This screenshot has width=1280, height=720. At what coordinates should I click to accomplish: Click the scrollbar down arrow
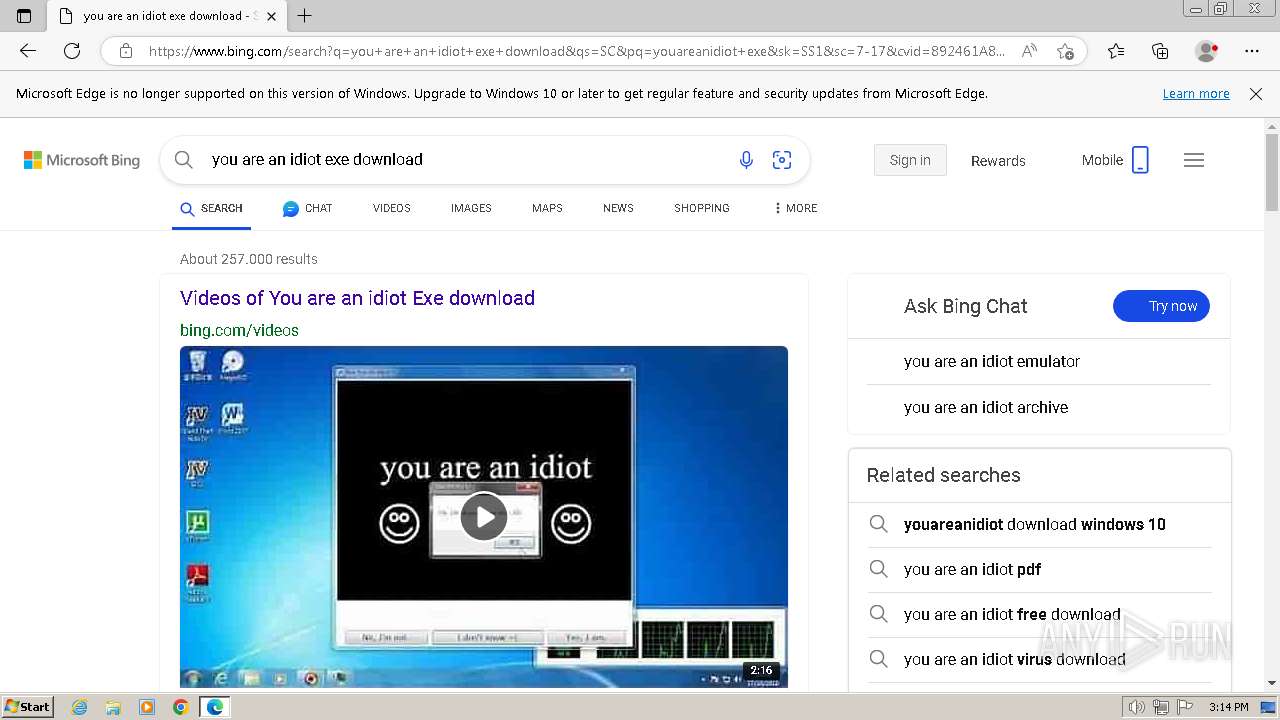tap(1272, 684)
